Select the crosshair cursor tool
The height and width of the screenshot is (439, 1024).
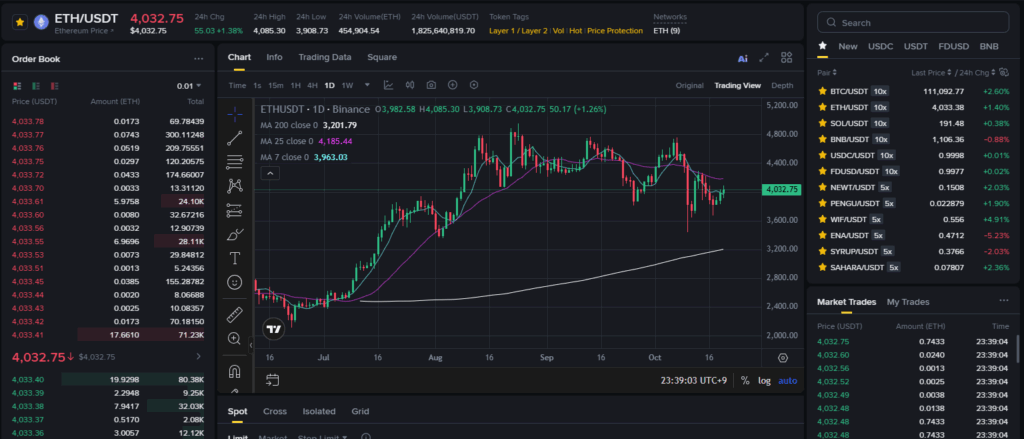point(235,113)
